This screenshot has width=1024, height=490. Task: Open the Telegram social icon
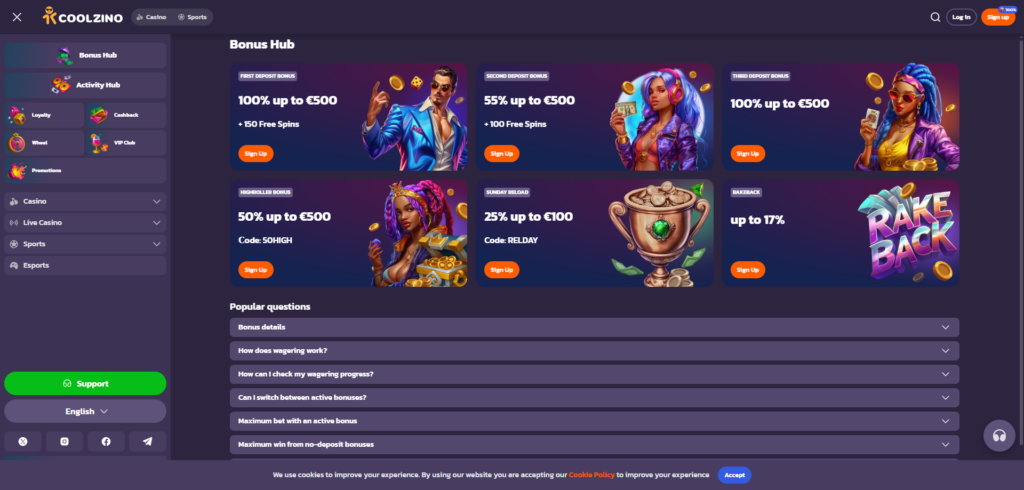point(148,442)
